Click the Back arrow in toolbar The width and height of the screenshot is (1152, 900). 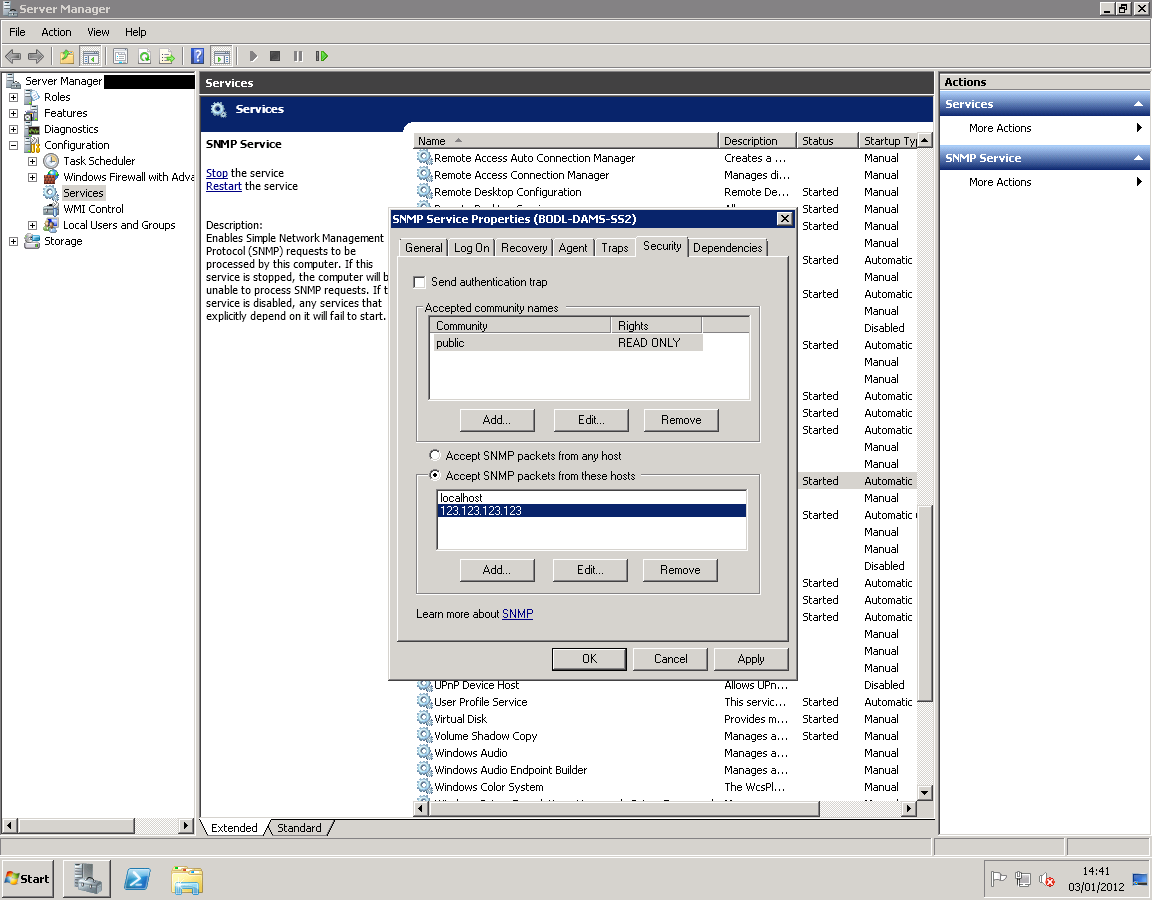point(13,56)
